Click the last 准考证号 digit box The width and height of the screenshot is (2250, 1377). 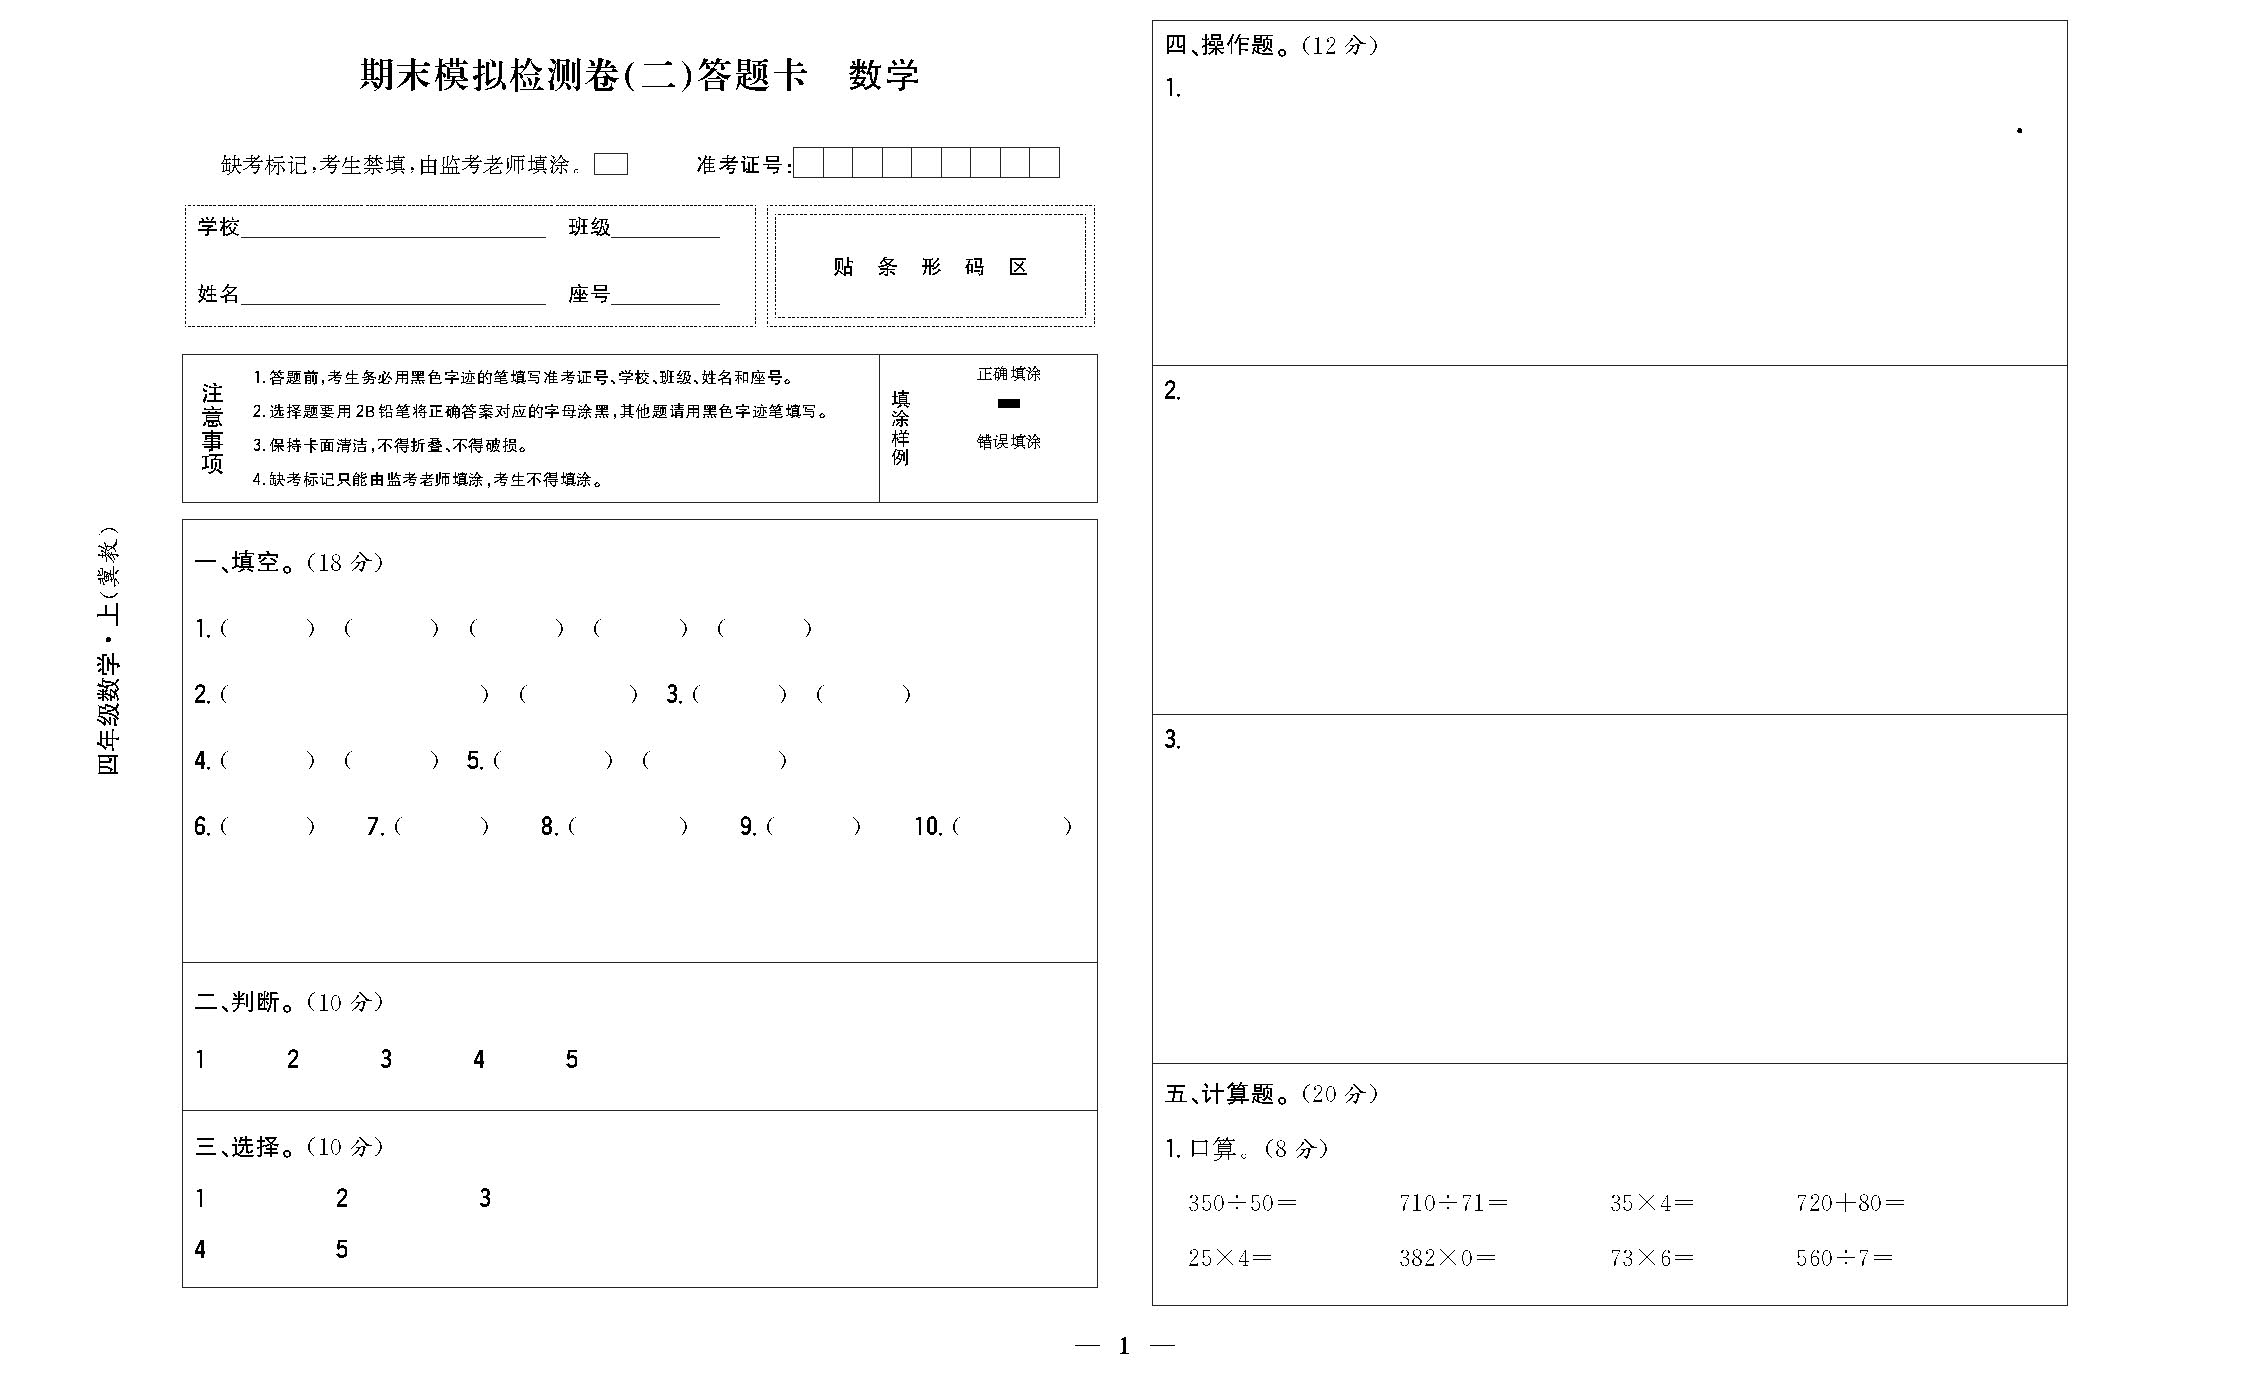pyautogui.click(x=1044, y=163)
